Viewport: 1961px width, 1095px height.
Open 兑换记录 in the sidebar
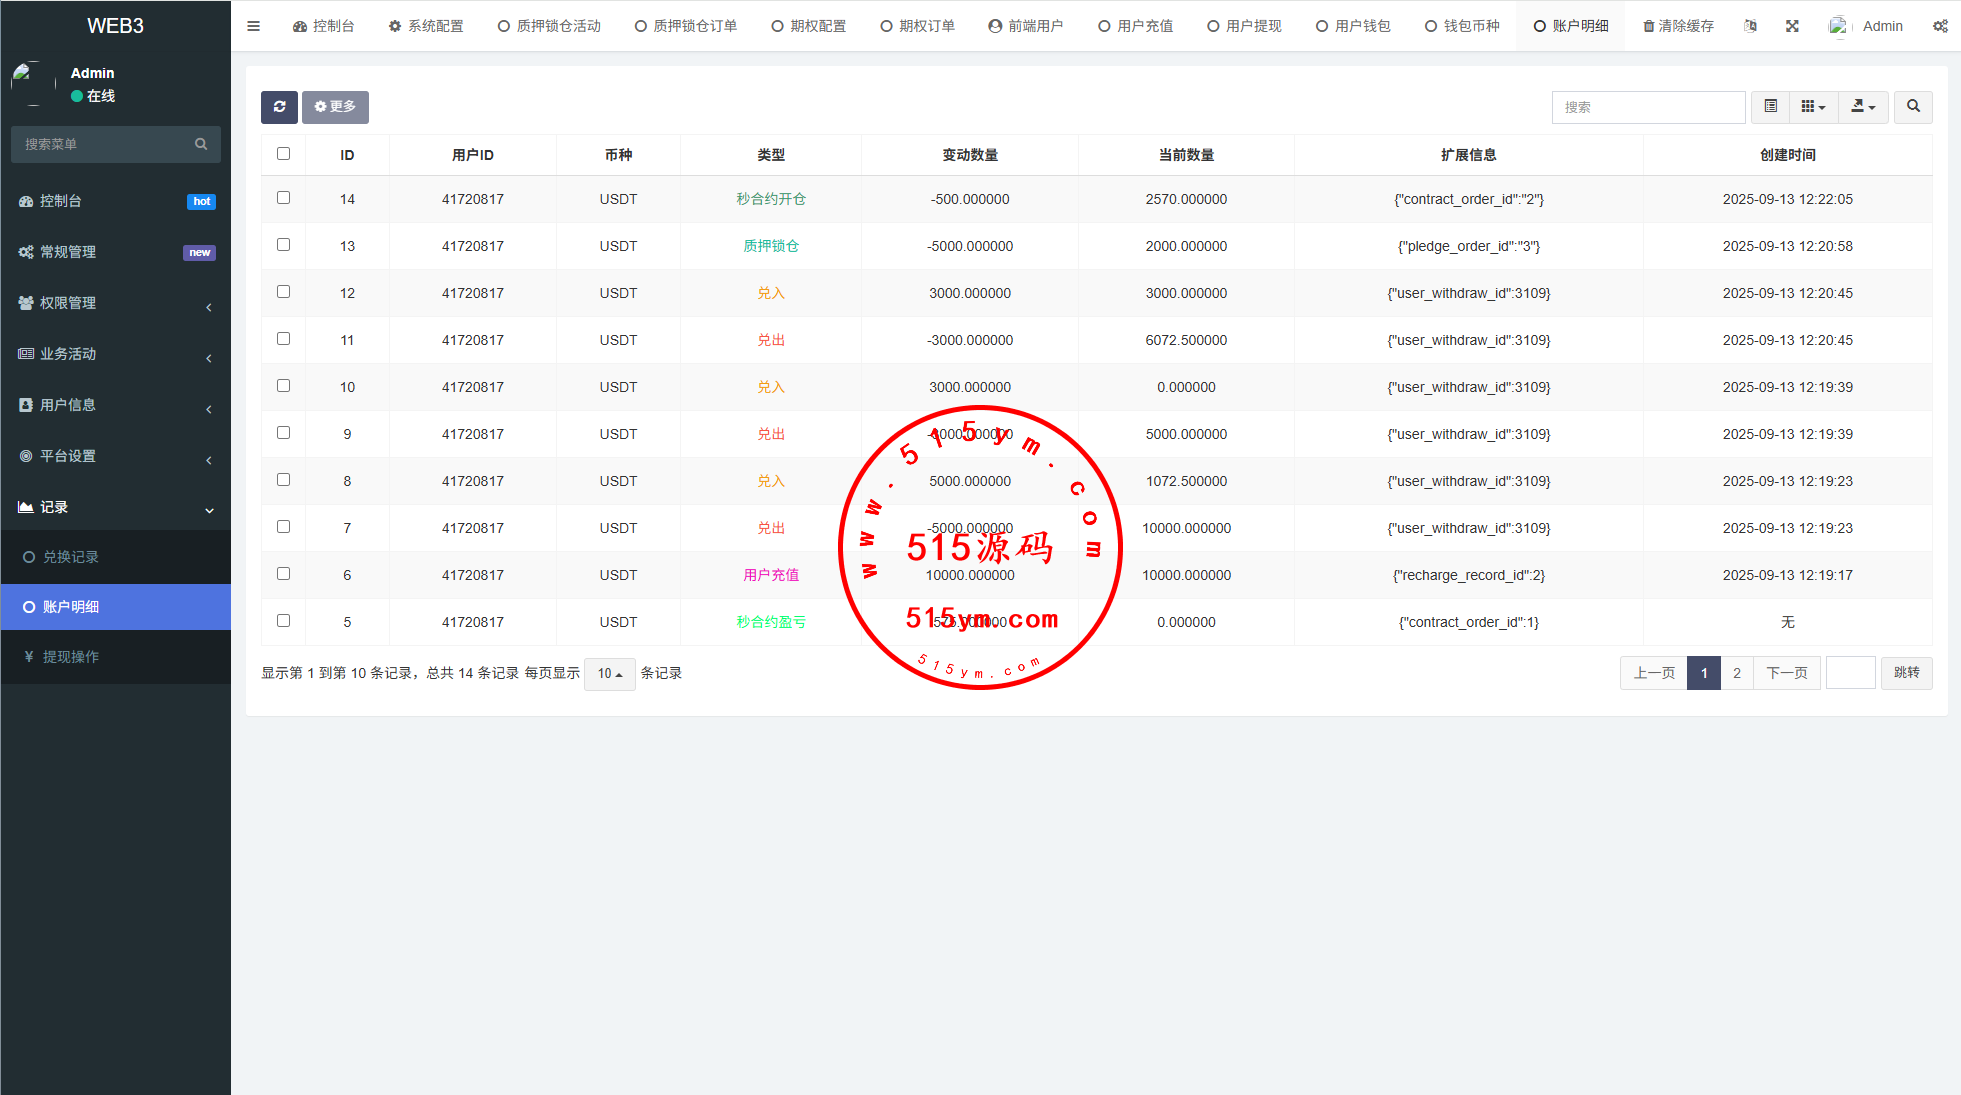pos(71,557)
